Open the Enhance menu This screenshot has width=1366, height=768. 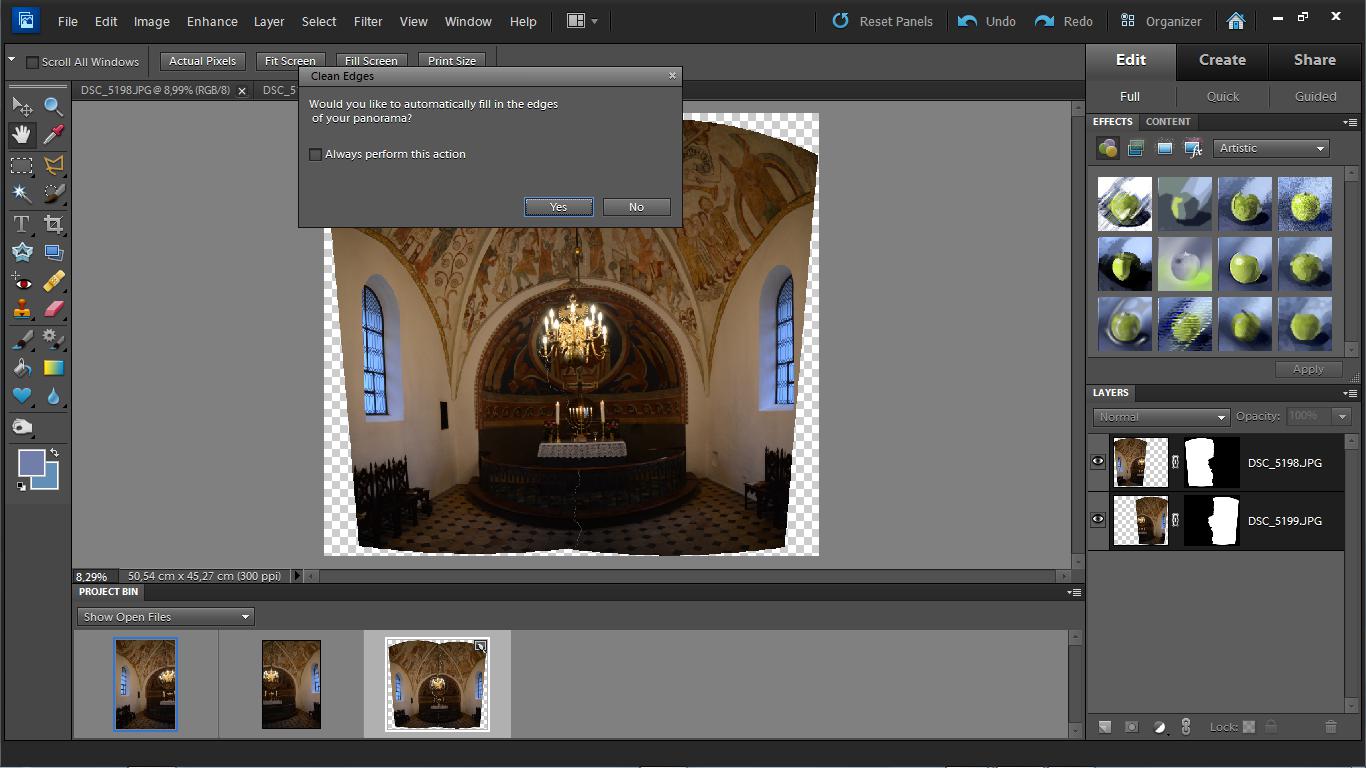pos(212,21)
